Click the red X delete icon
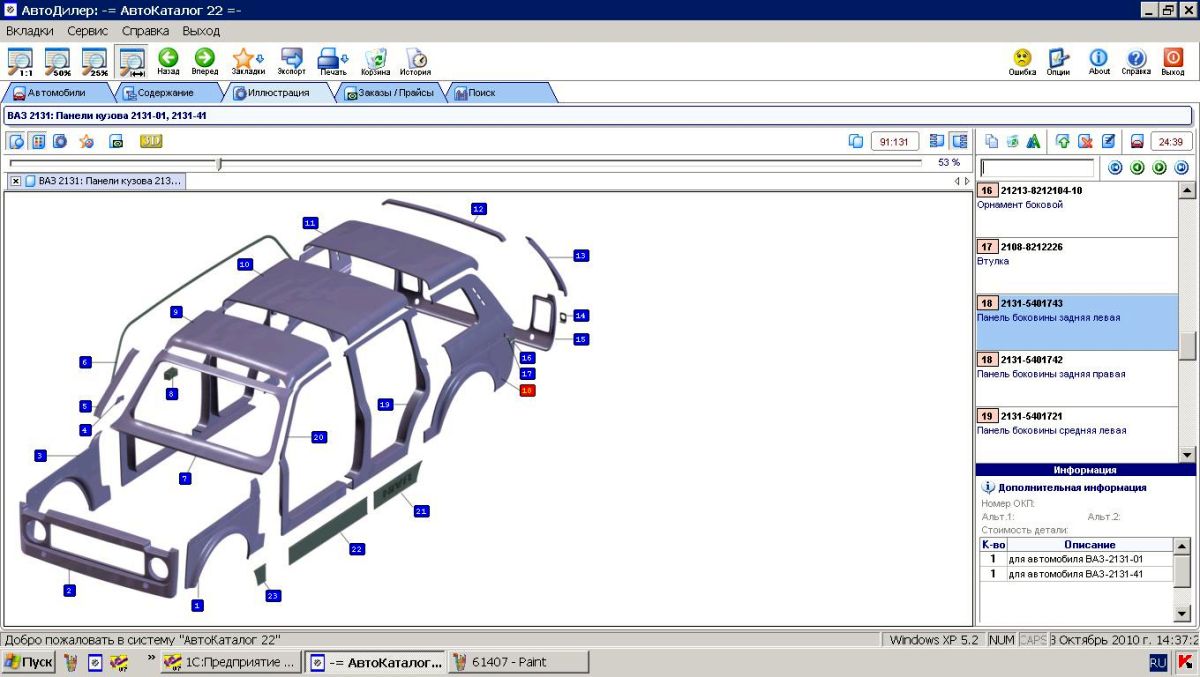 tap(1085, 141)
